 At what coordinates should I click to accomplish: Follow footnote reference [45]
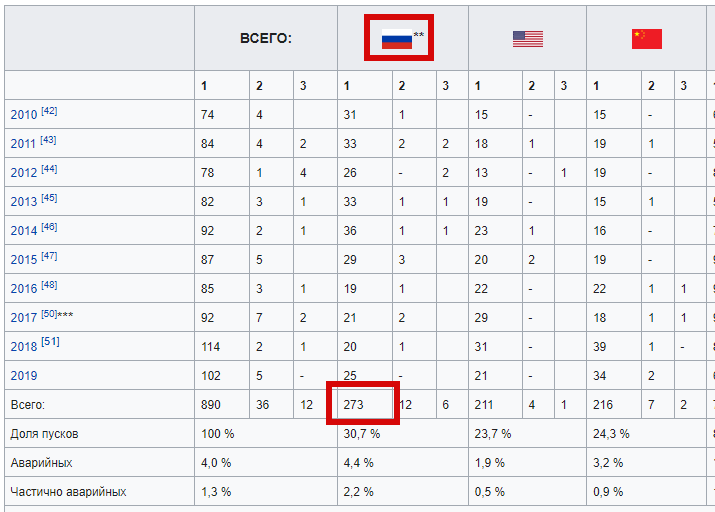(49, 198)
